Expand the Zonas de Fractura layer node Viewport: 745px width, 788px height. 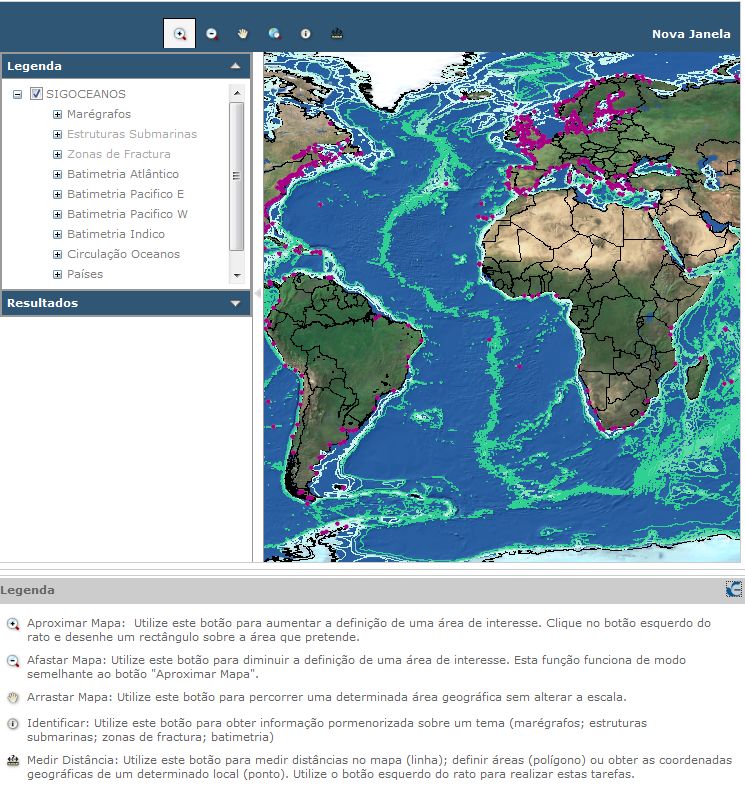57,154
